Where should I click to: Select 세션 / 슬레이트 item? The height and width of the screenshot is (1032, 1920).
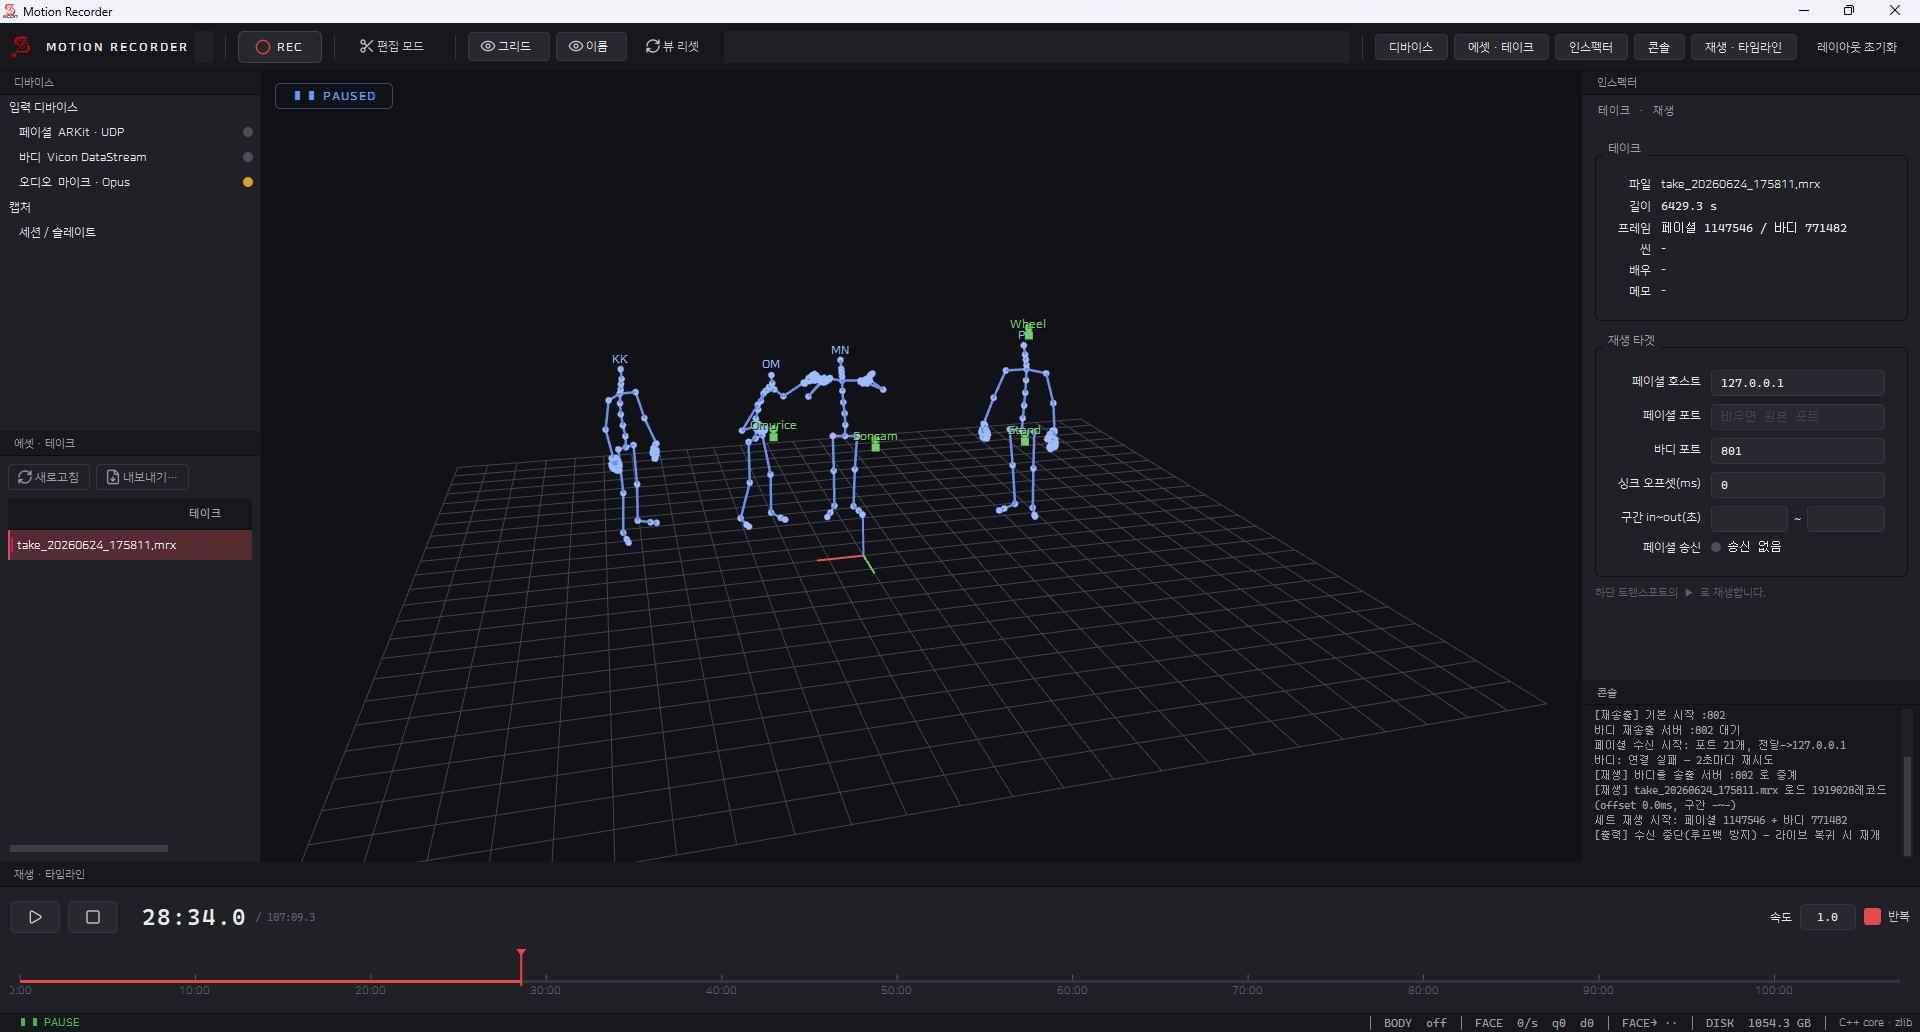(x=130, y=232)
